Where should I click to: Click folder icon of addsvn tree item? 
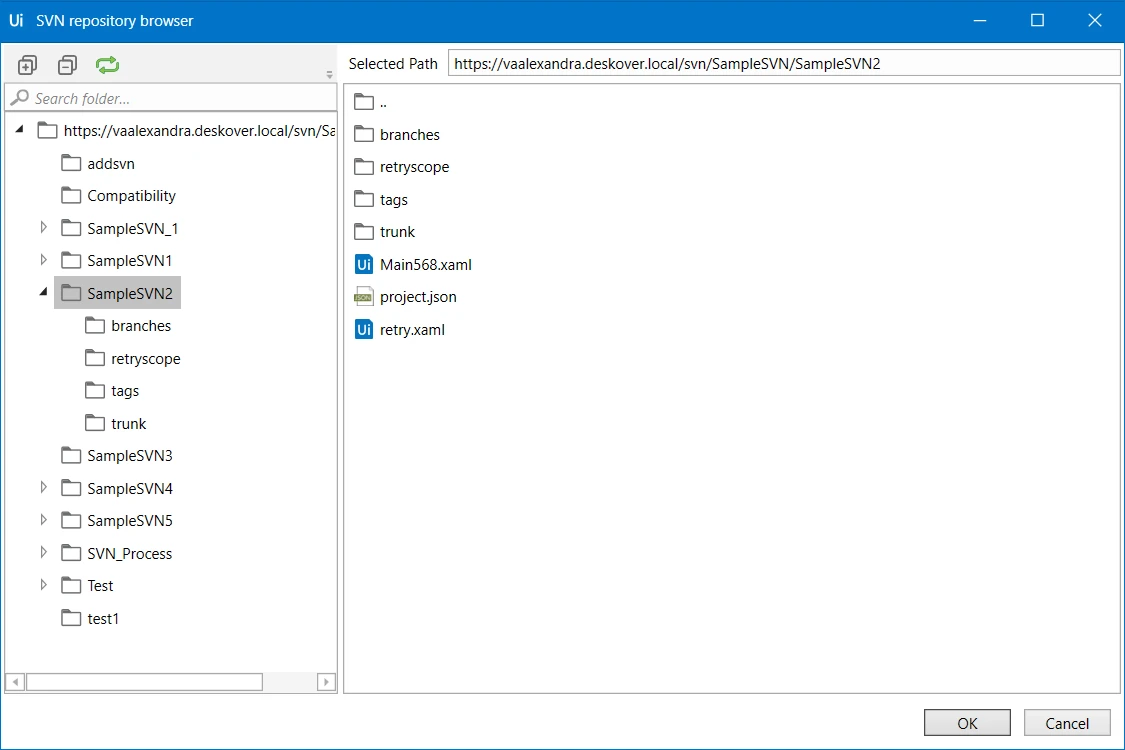coord(71,163)
